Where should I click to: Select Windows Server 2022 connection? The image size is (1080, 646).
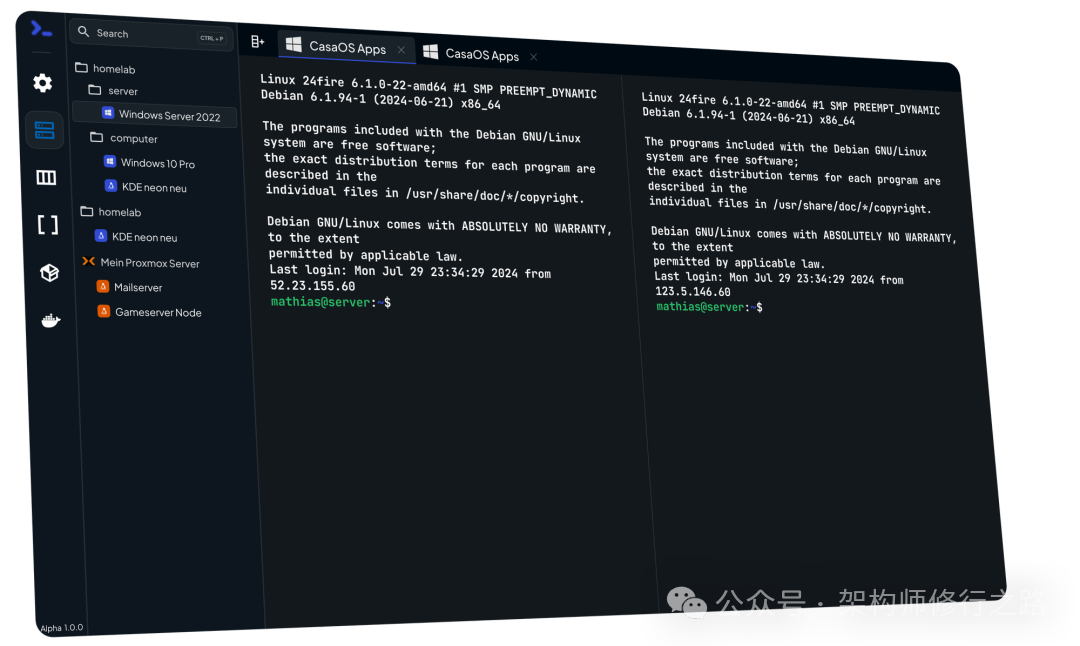click(168, 116)
